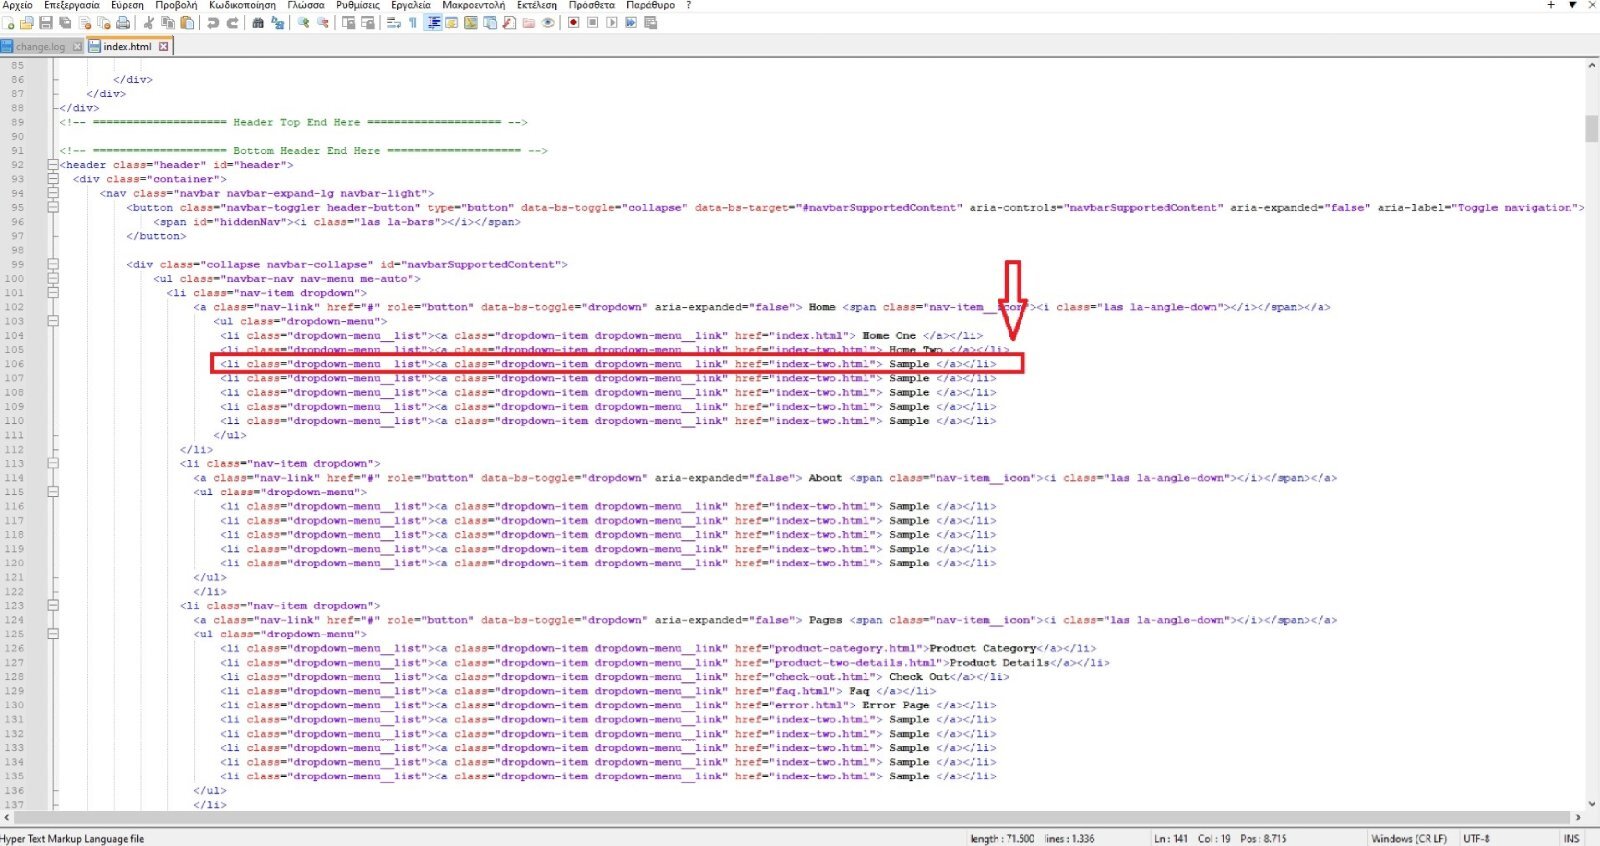Zoom in using the magnifier icon

click(x=303, y=22)
